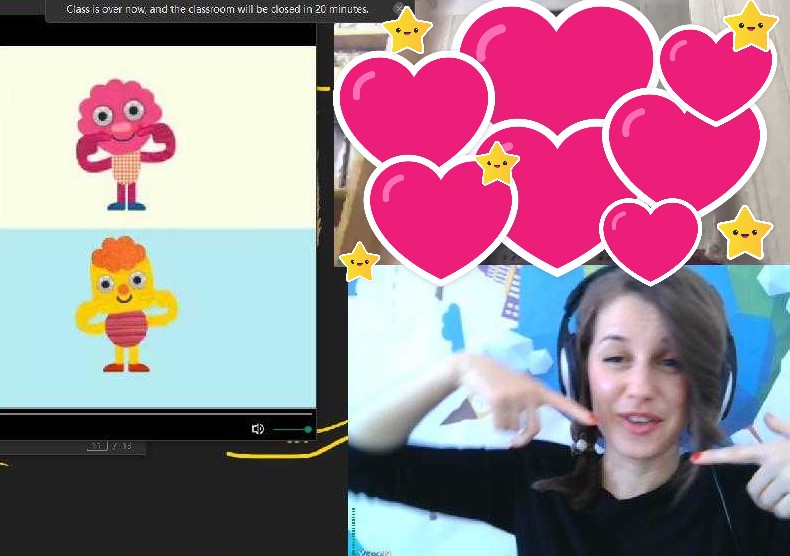This screenshot has height=556, width=790.
Task: Click the star at the teacher video corner
Action: [360, 261]
